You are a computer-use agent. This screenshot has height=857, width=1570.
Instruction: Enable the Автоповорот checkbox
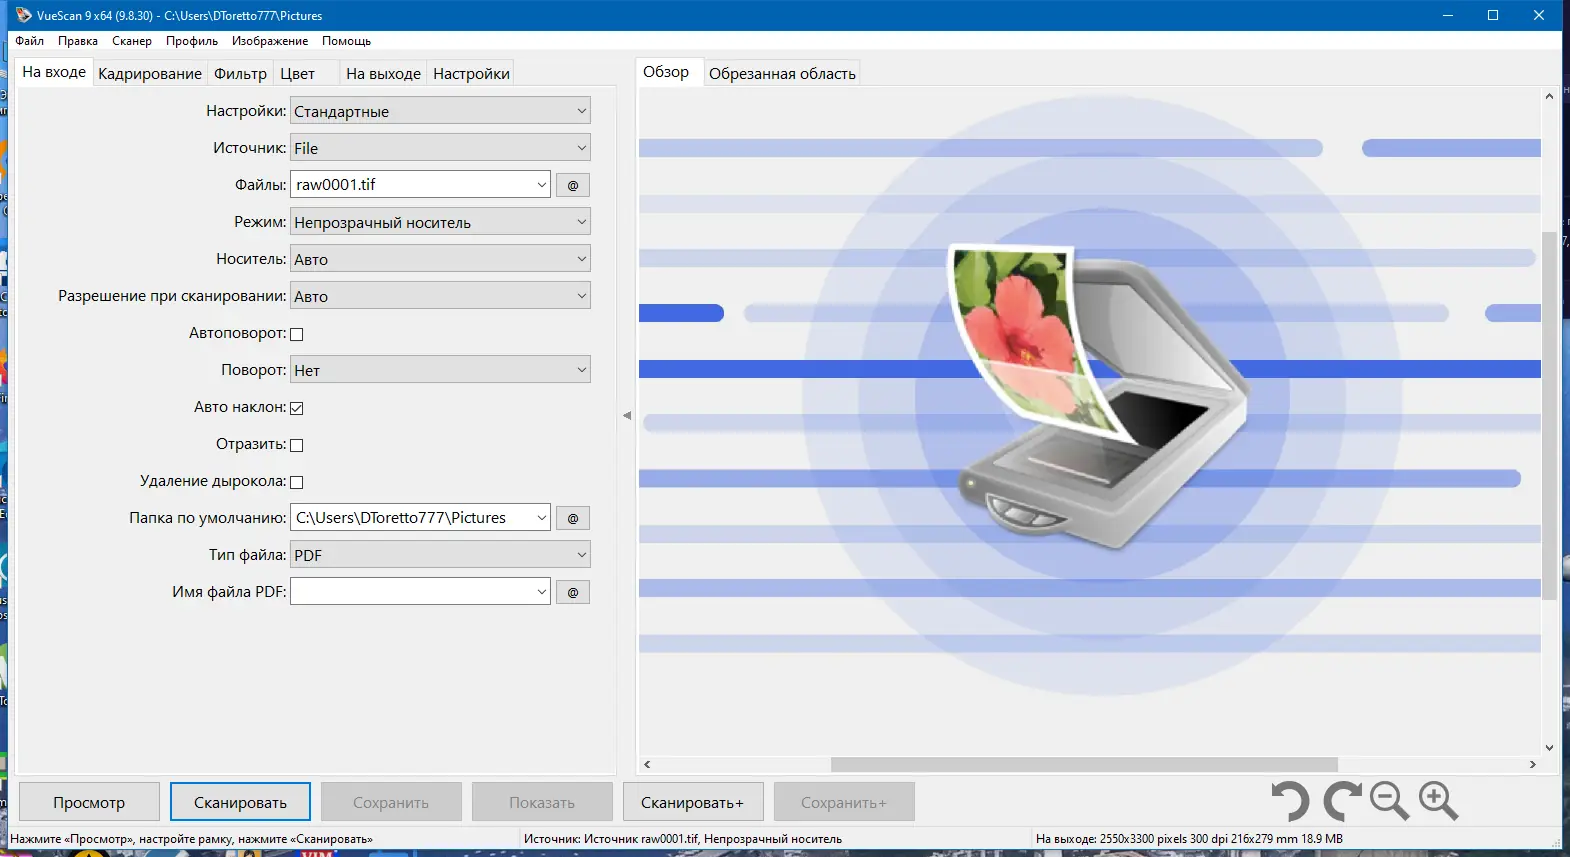pyautogui.click(x=297, y=334)
